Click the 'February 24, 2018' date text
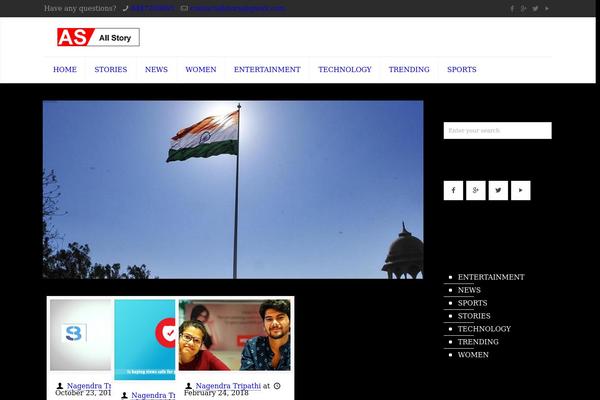 (x=216, y=393)
